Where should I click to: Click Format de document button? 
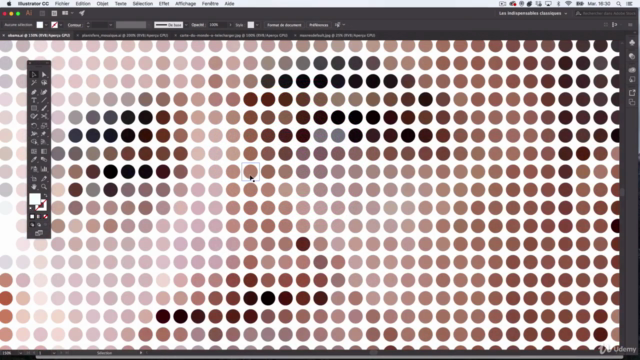click(284, 25)
